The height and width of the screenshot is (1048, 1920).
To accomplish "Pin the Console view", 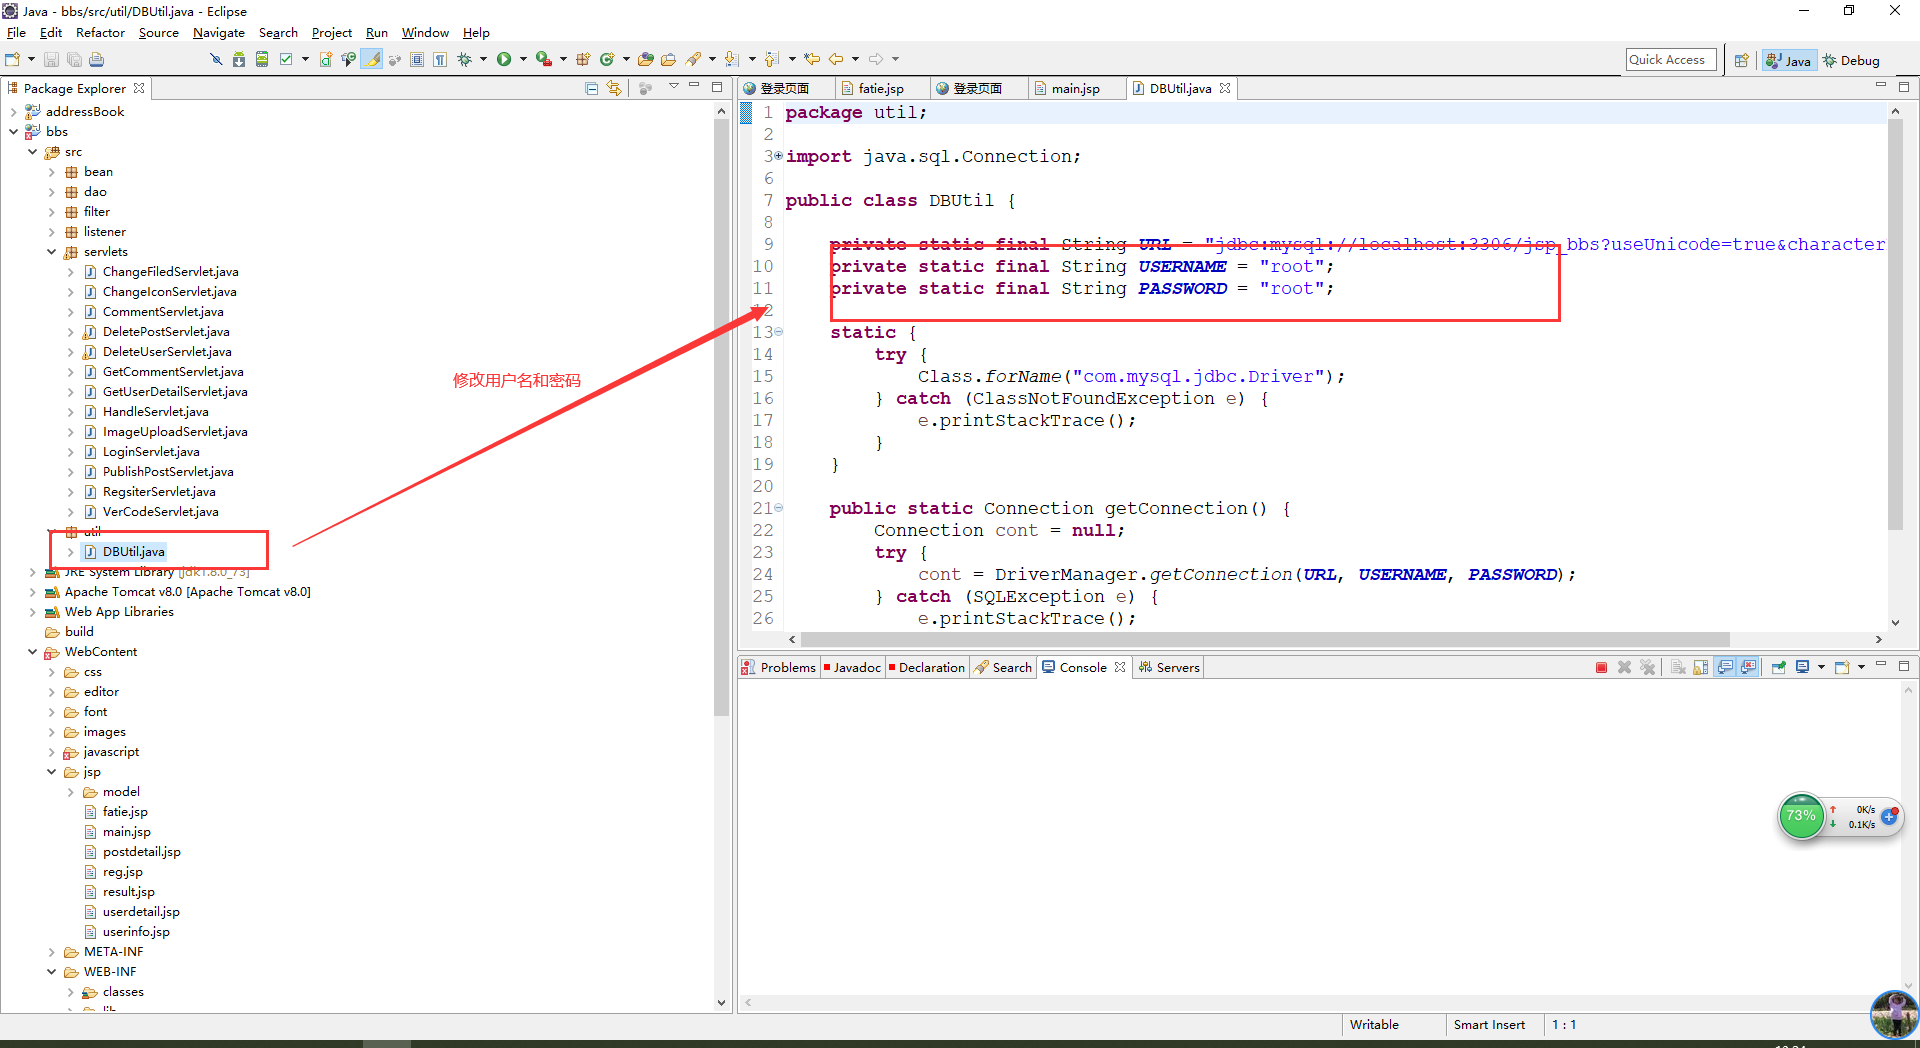I will click(x=1778, y=667).
